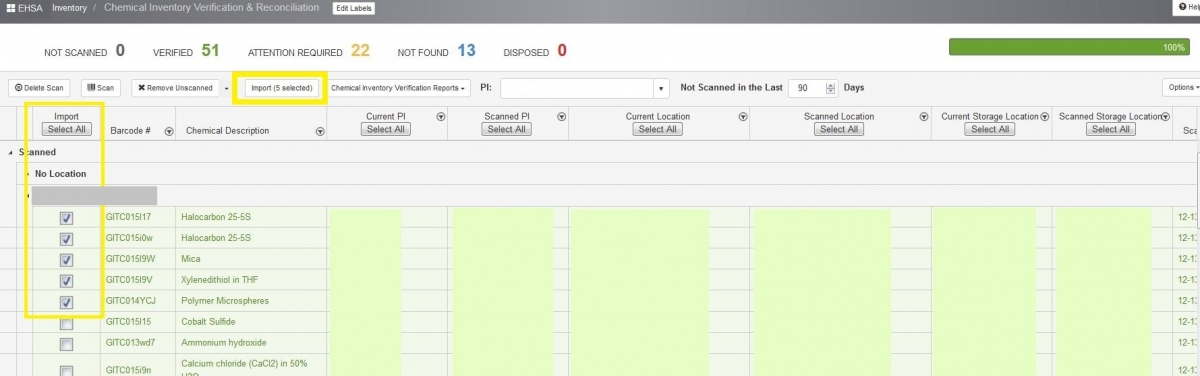1200x376 pixels.
Task: Uncheck Import checkbox for Mica row
Action: pyautogui.click(x=66, y=259)
